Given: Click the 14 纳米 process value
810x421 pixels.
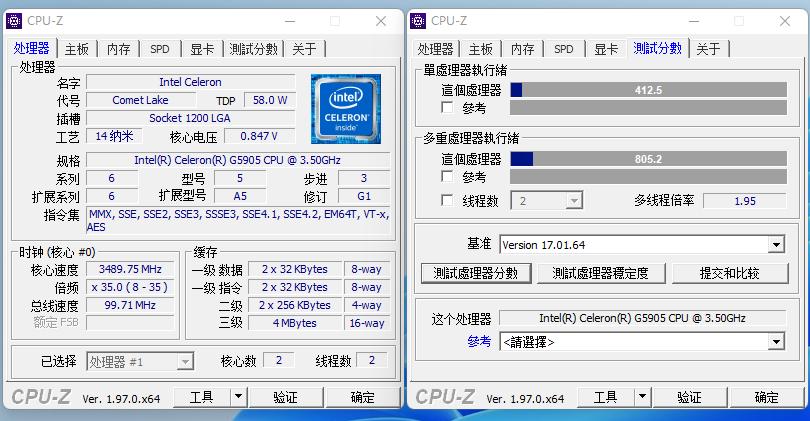Looking at the screenshot, I should (114, 136).
